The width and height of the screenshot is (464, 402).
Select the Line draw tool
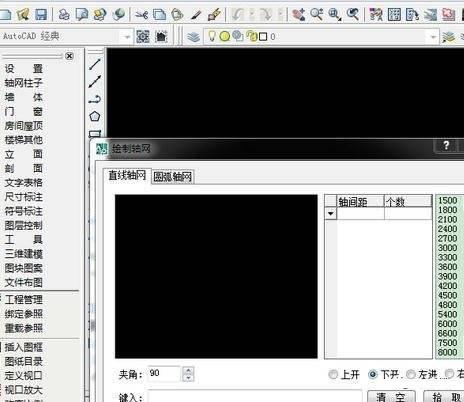pos(95,64)
